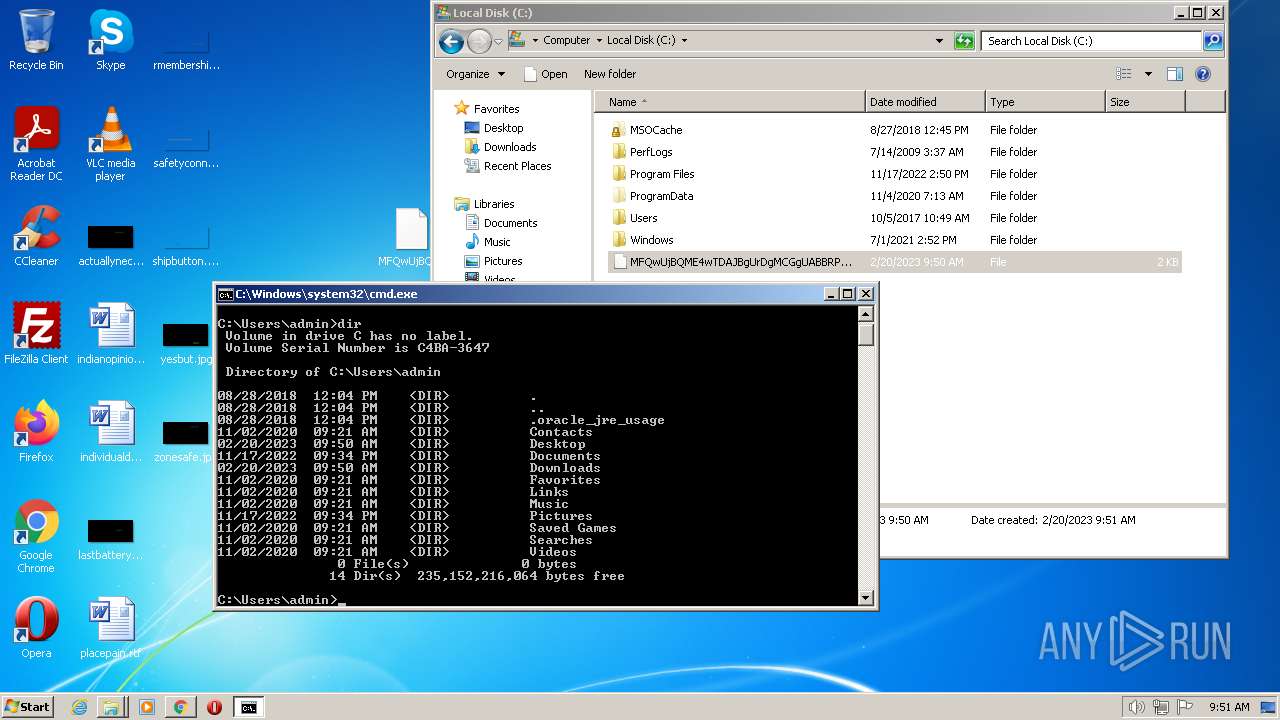Select the Program Files folder
This screenshot has height=720, width=1280.
[x=652, y=174]
